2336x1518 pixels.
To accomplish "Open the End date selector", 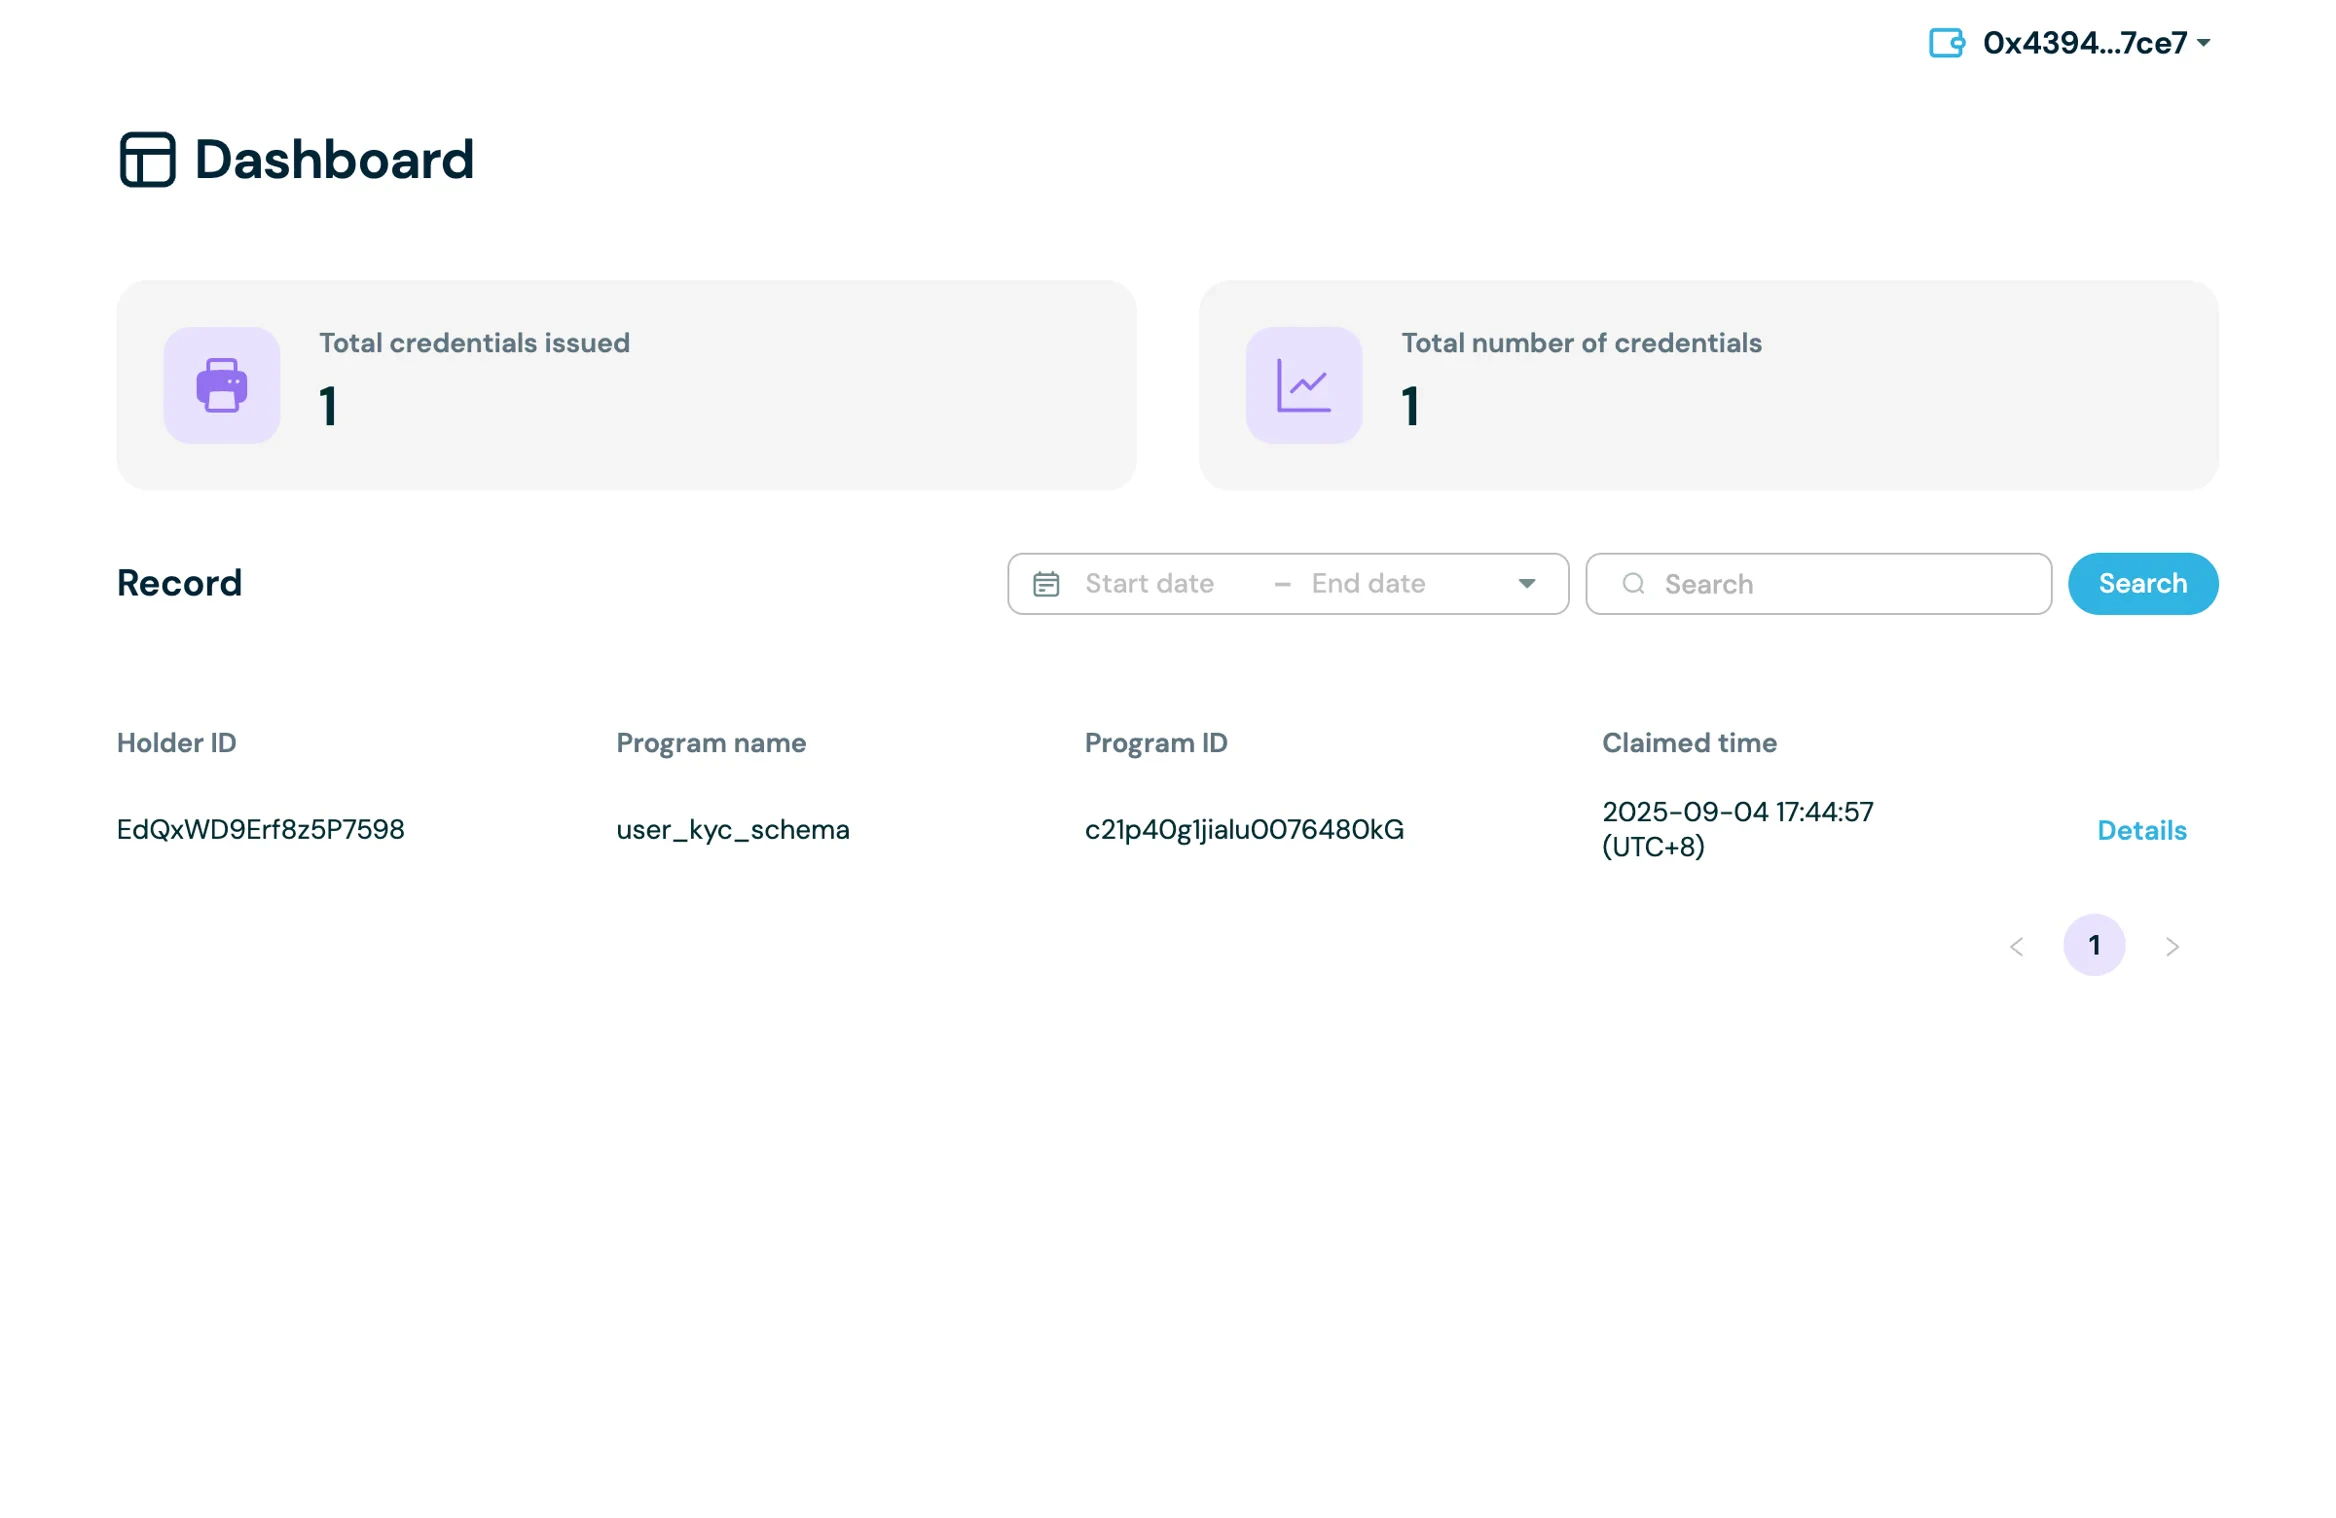I will (x=1368, y=583).
